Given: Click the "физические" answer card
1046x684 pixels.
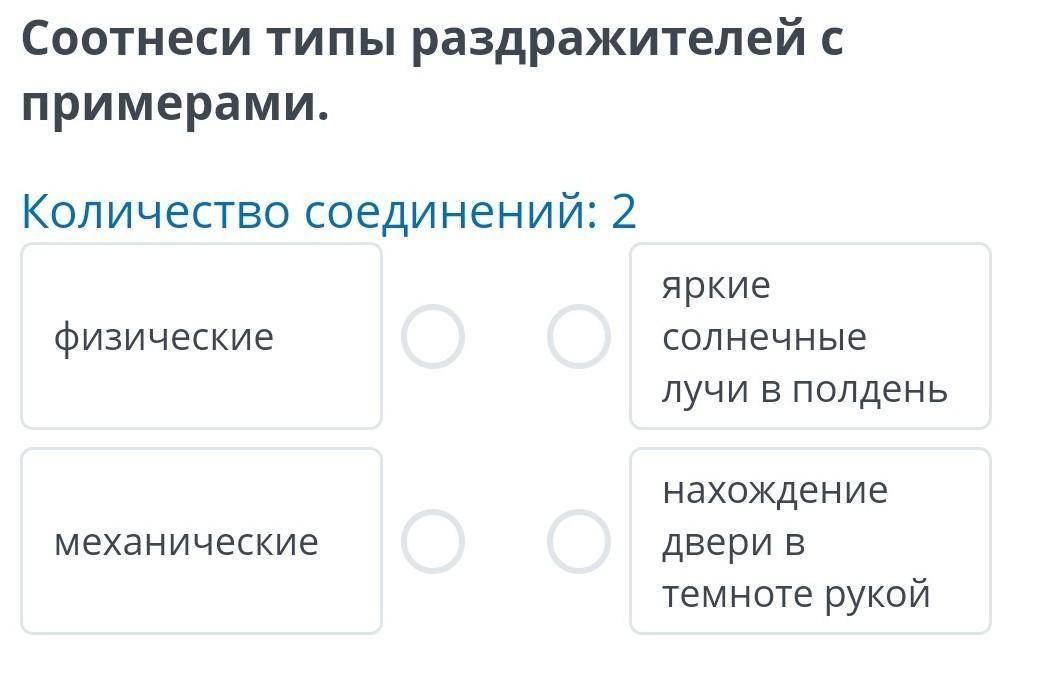Looking at the screenshot, I should pos(201,337).
